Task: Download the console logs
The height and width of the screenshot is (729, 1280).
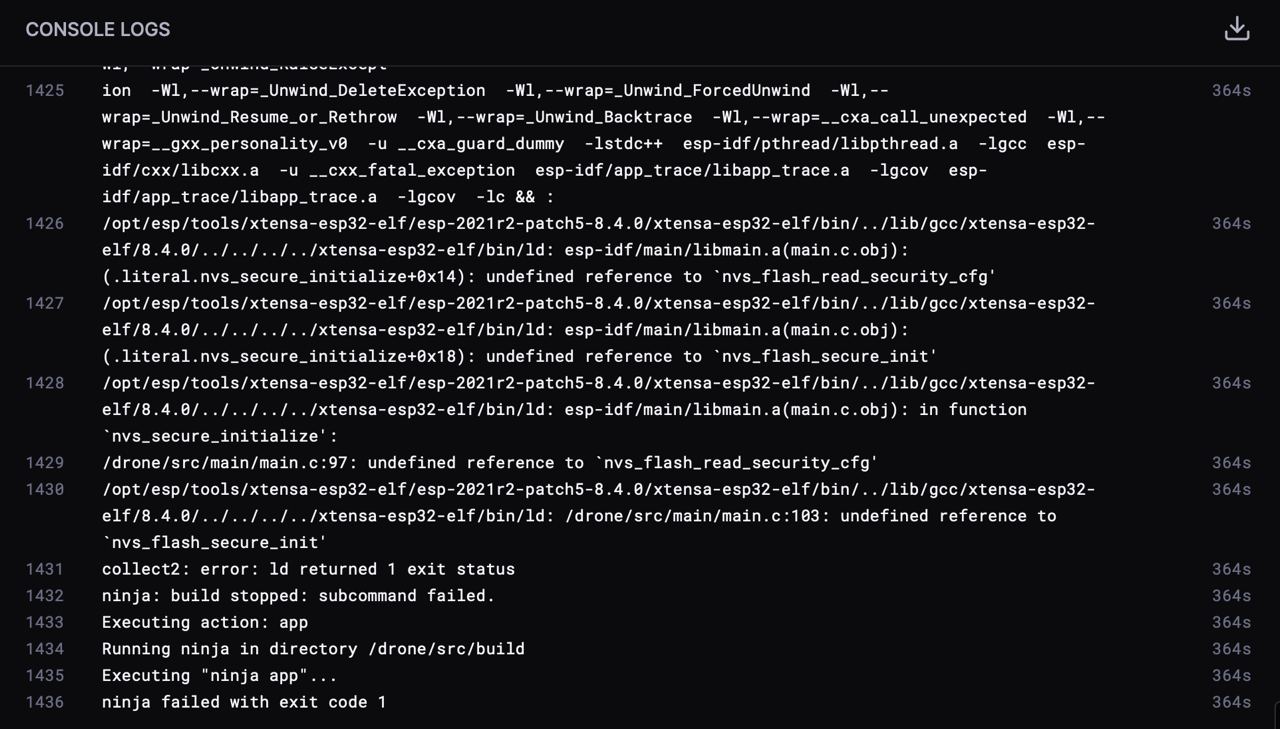Action: (1237, 29)
